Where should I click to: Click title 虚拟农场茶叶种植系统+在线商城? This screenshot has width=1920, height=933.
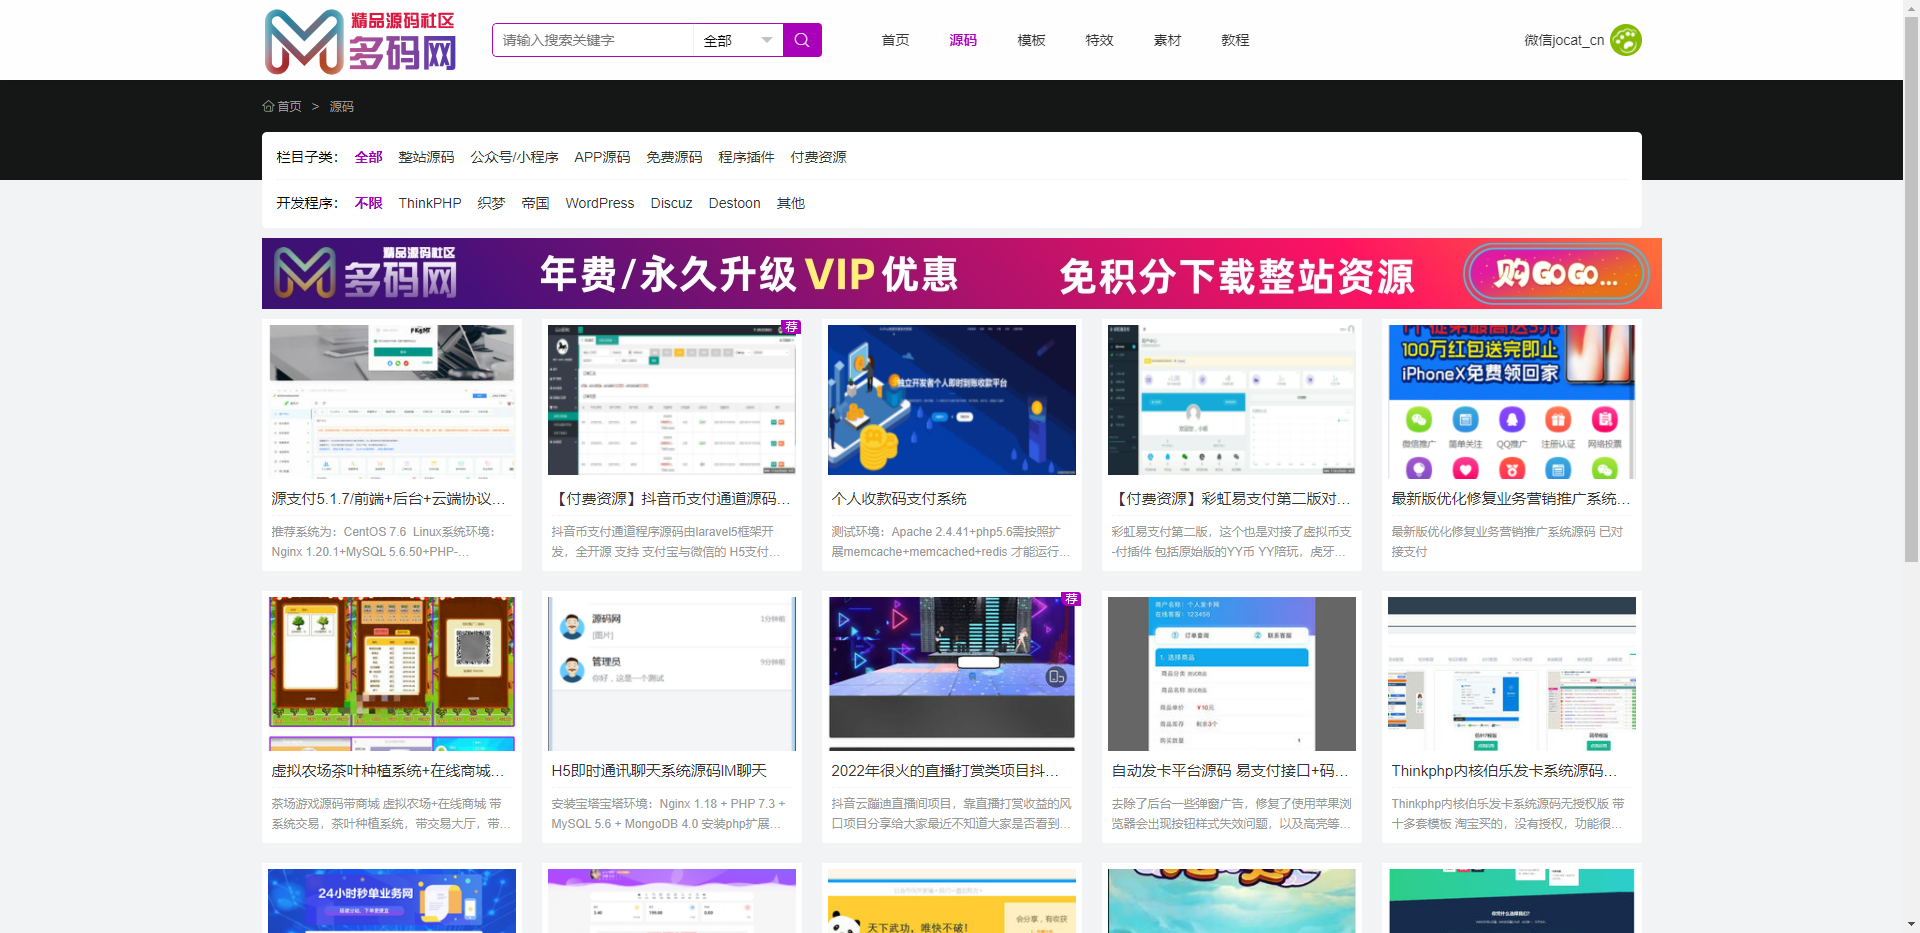(x=388, y=770)
